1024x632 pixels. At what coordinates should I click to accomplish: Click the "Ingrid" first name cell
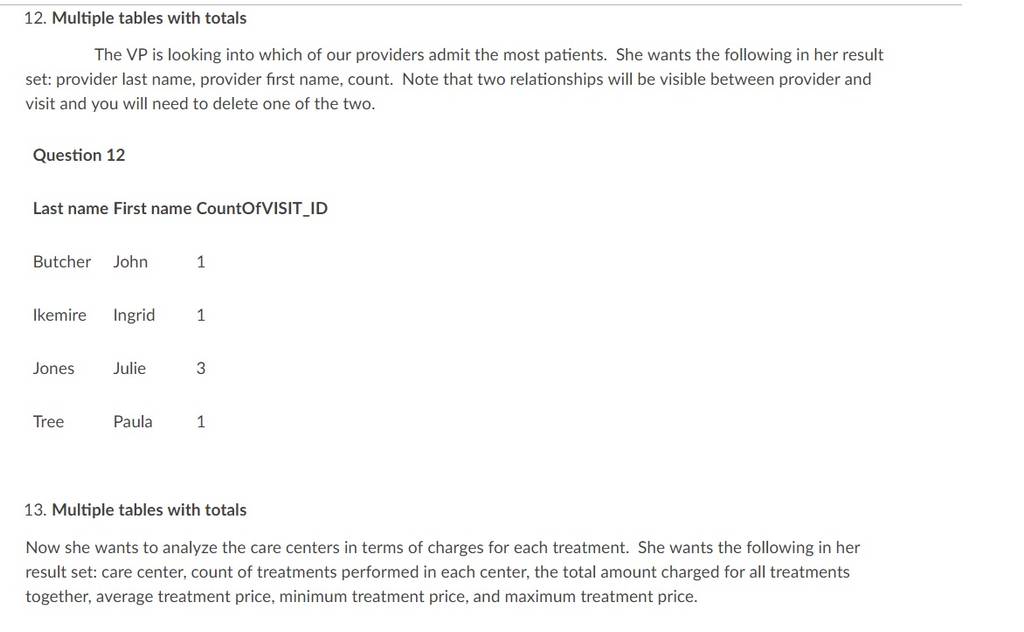134,316
